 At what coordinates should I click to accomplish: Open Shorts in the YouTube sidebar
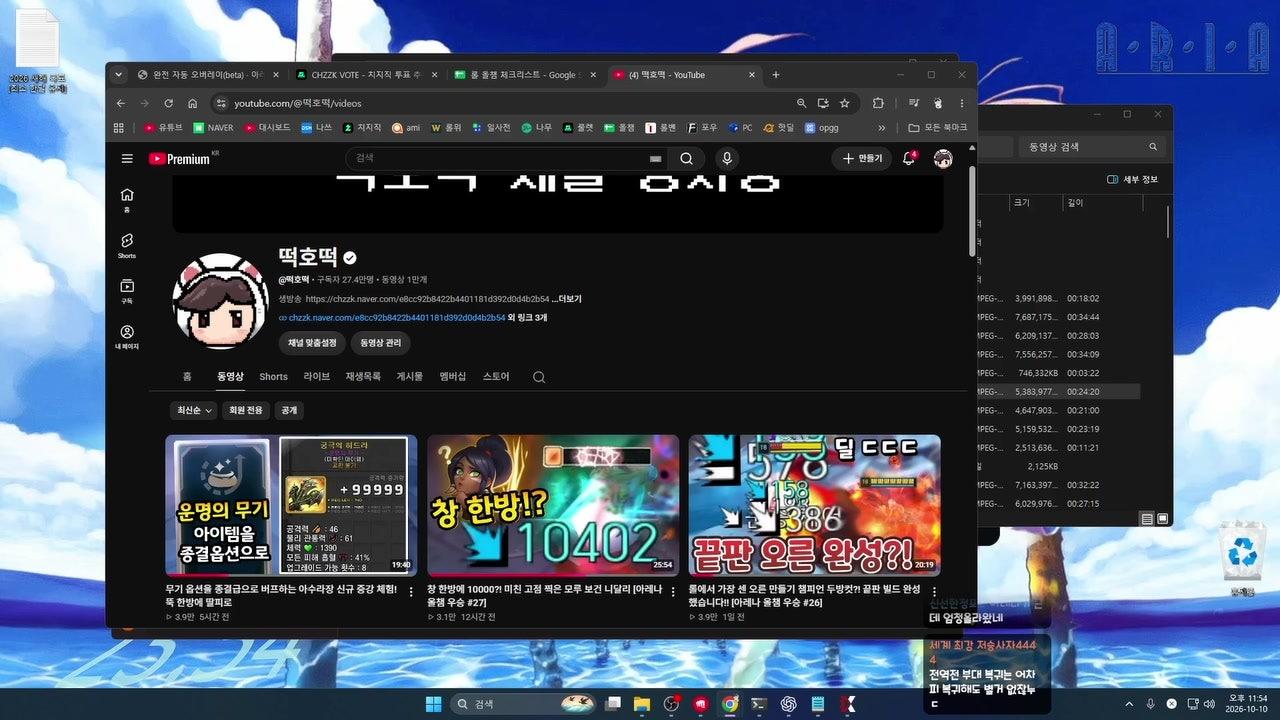(x=127, y=245)
